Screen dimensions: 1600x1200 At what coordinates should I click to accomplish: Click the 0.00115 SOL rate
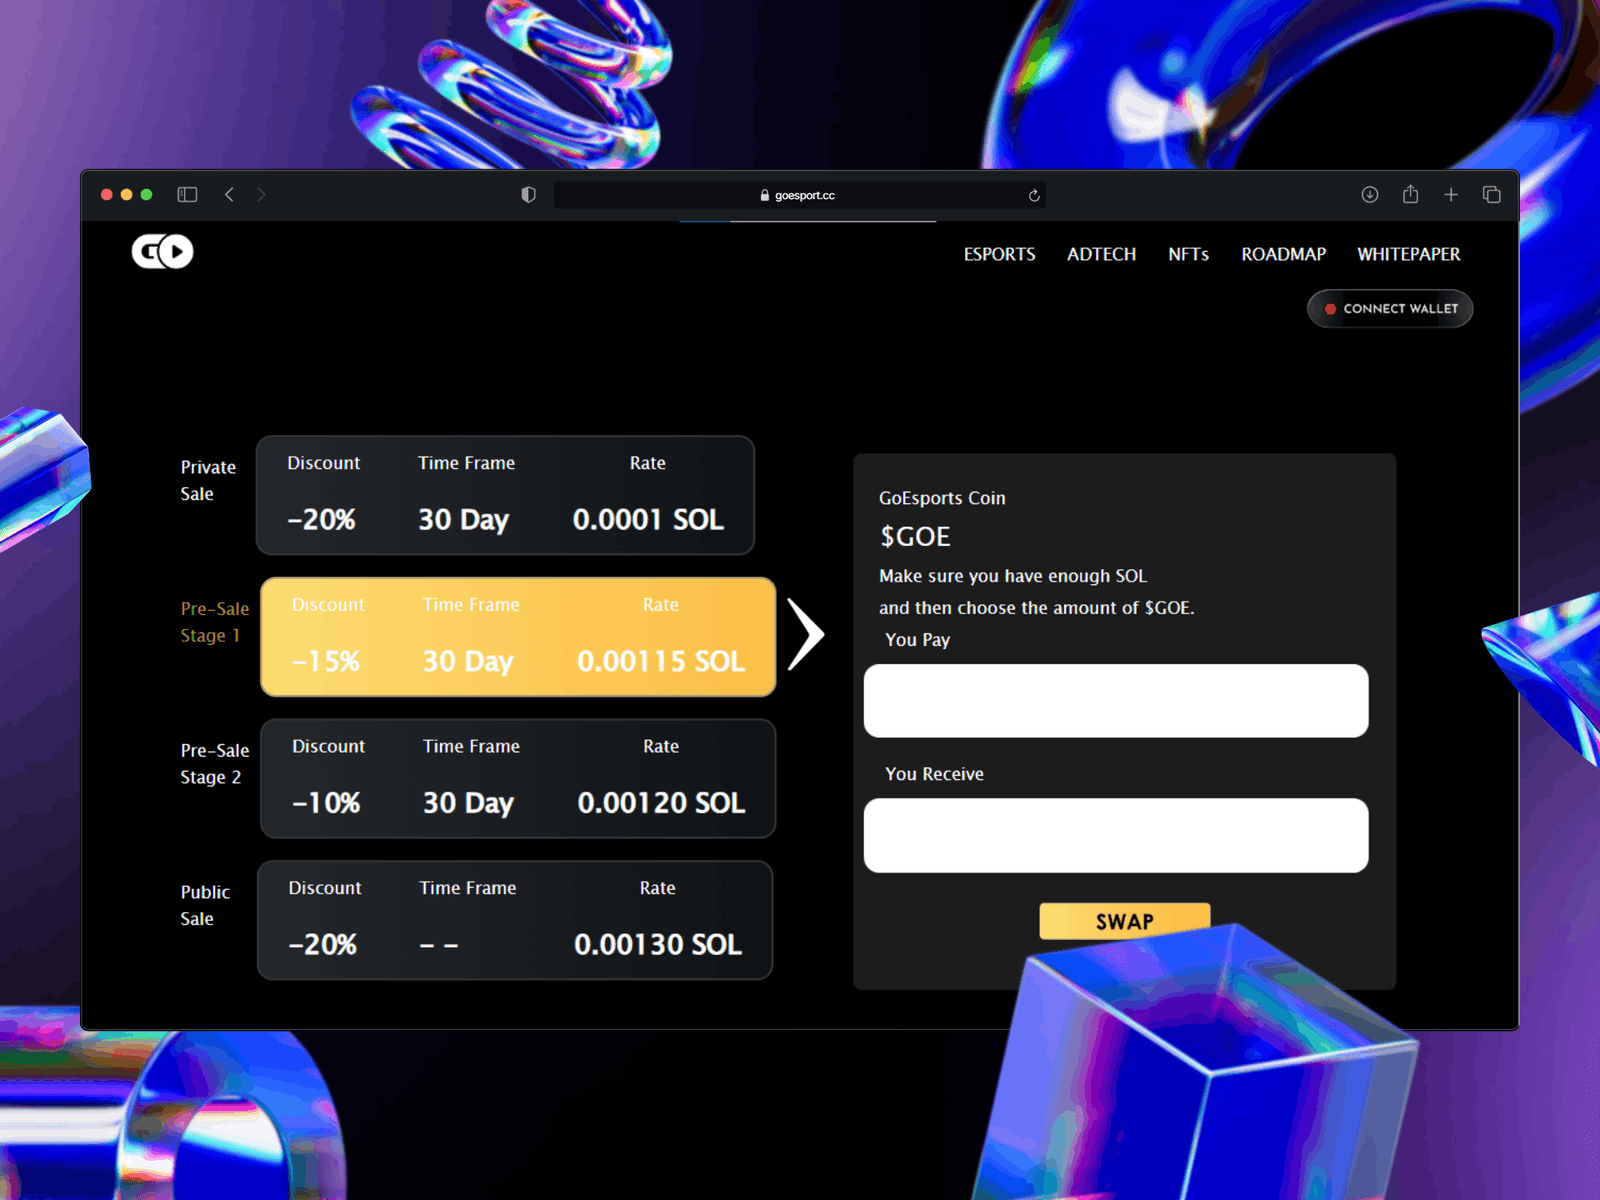tap(661, 661)
